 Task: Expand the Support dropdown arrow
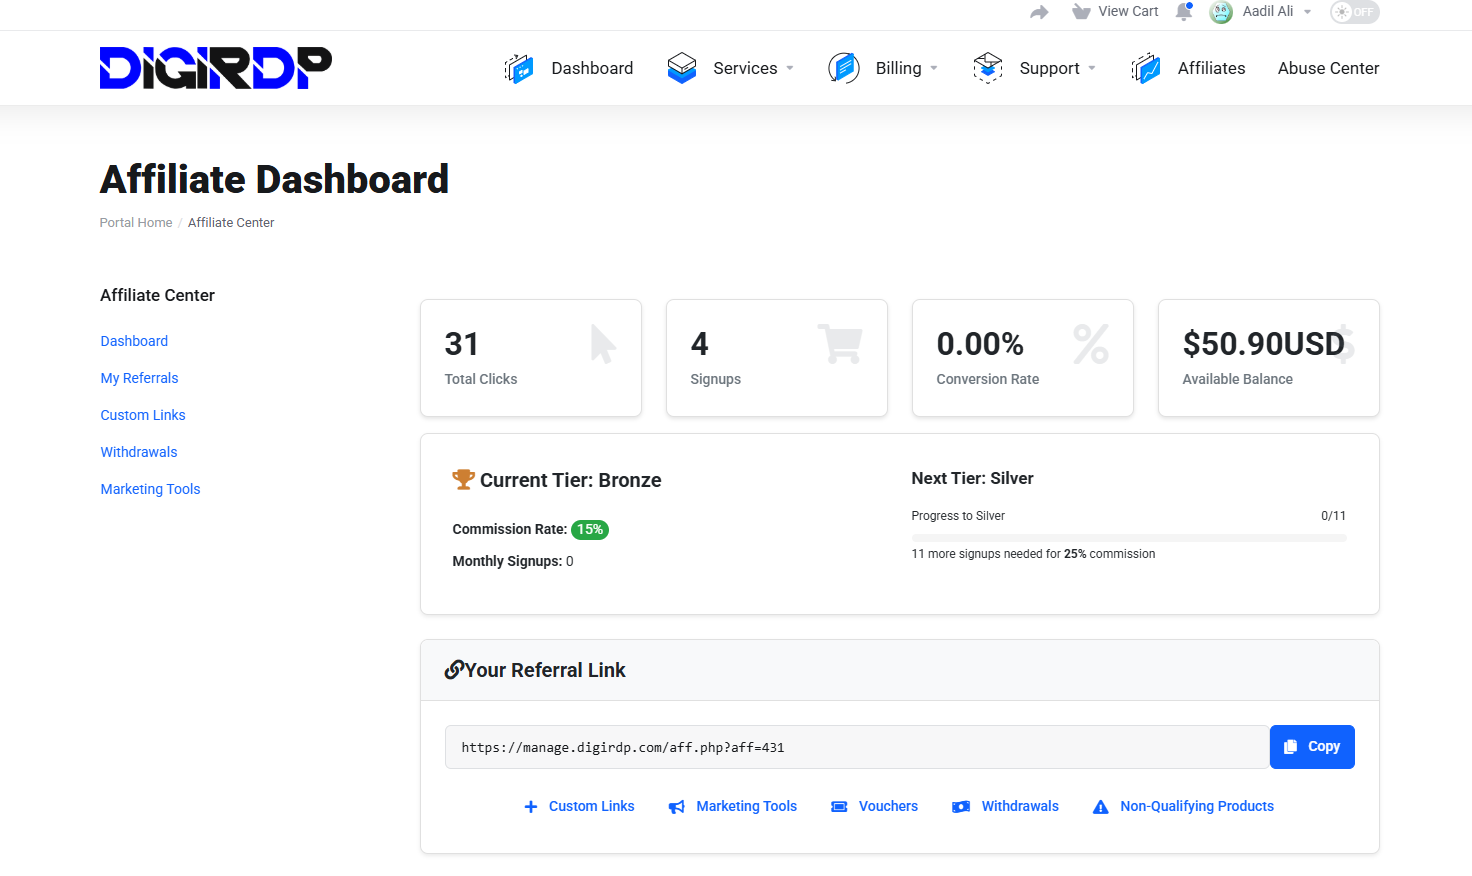1092,68
